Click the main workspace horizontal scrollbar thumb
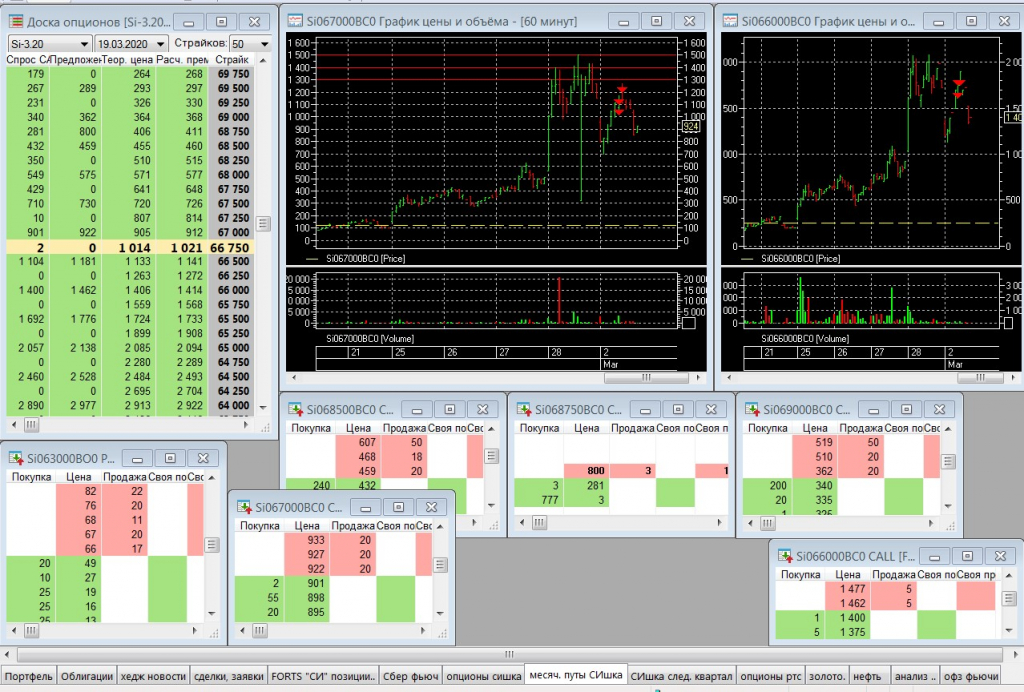The height and width of the screenshot is (692, 1024). pyautogui.click(x=509, y=654)
